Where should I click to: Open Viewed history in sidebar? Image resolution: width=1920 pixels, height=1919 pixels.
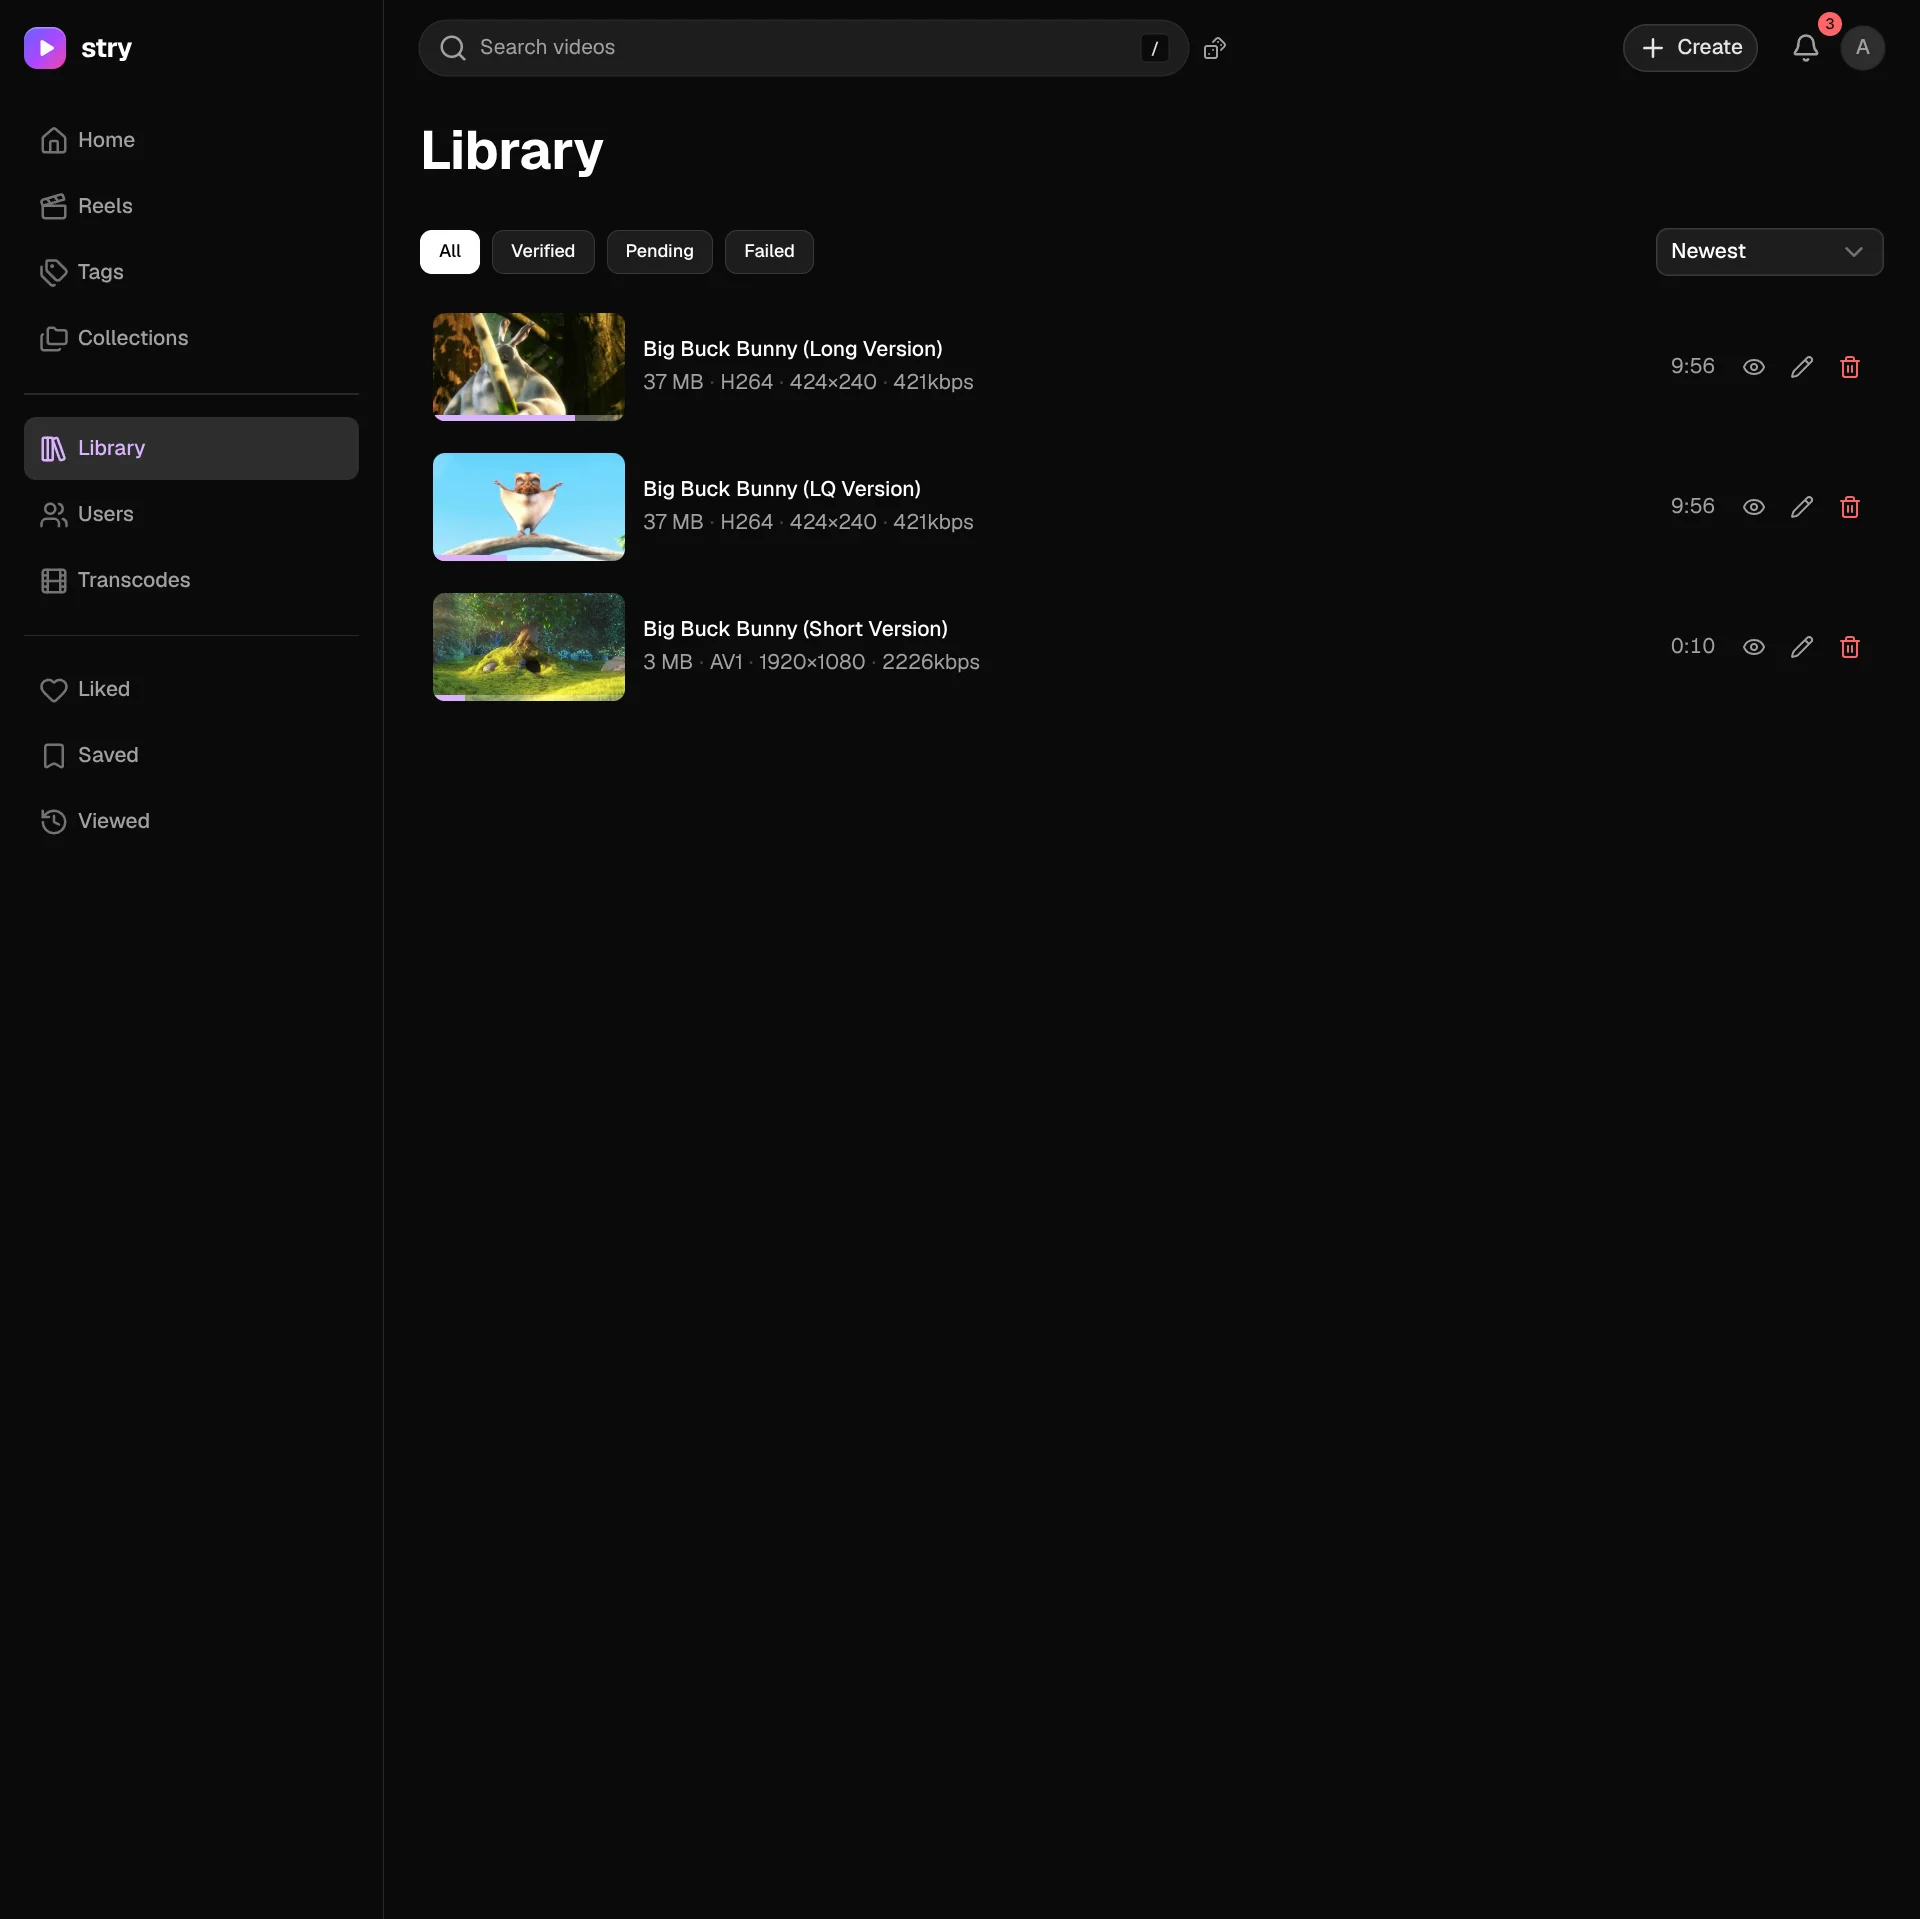[x=191, y=821]
